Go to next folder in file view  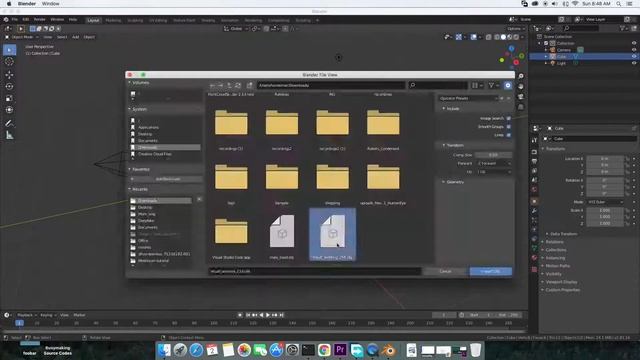tap(220, 85)
